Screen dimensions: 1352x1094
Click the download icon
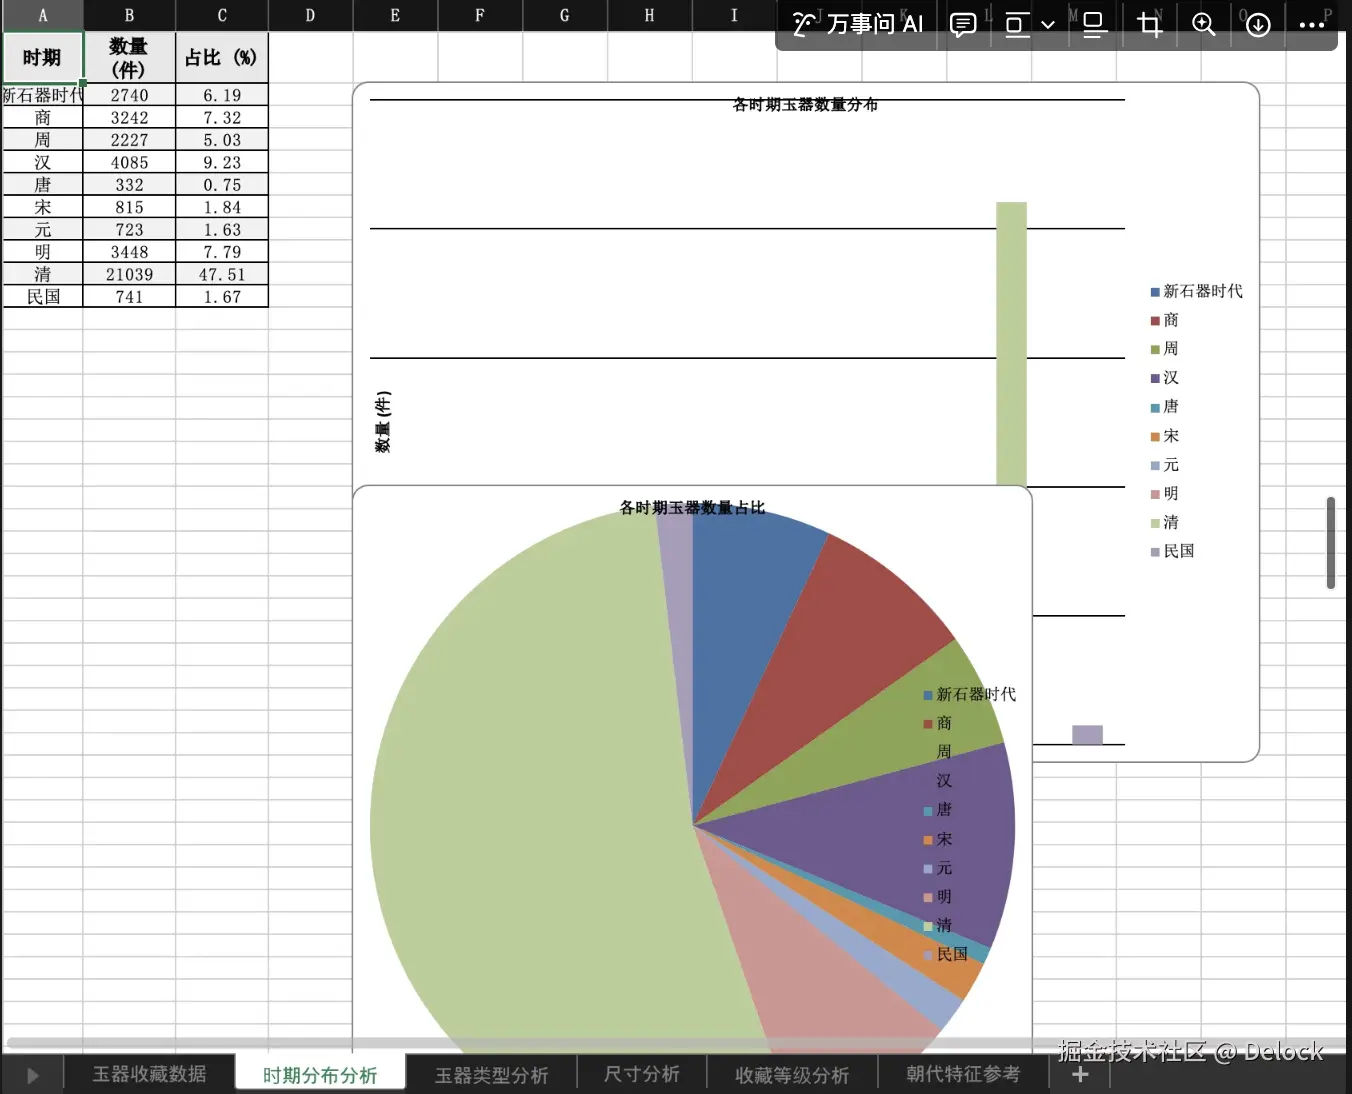point(1258,25)
